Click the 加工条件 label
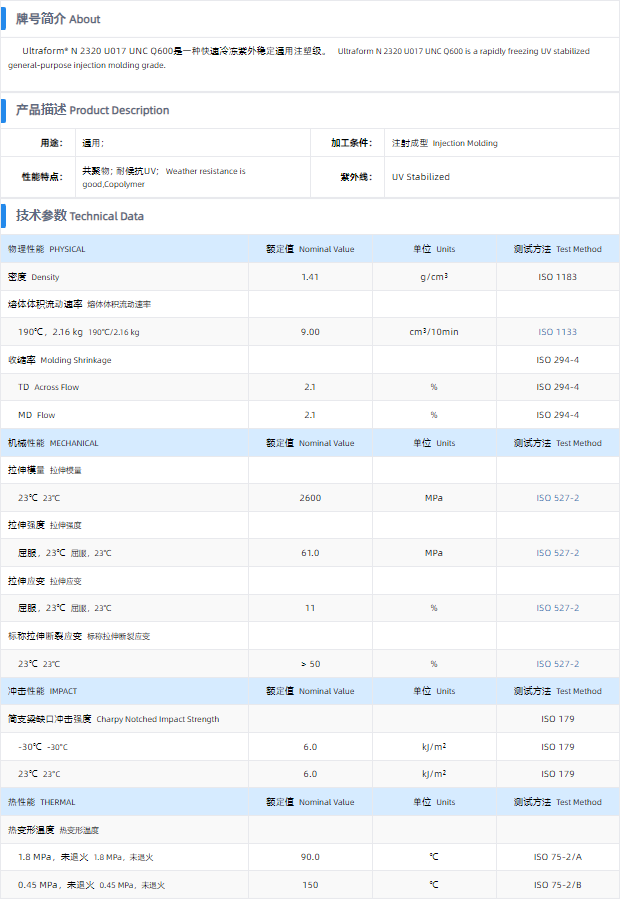 coord(352,143)
